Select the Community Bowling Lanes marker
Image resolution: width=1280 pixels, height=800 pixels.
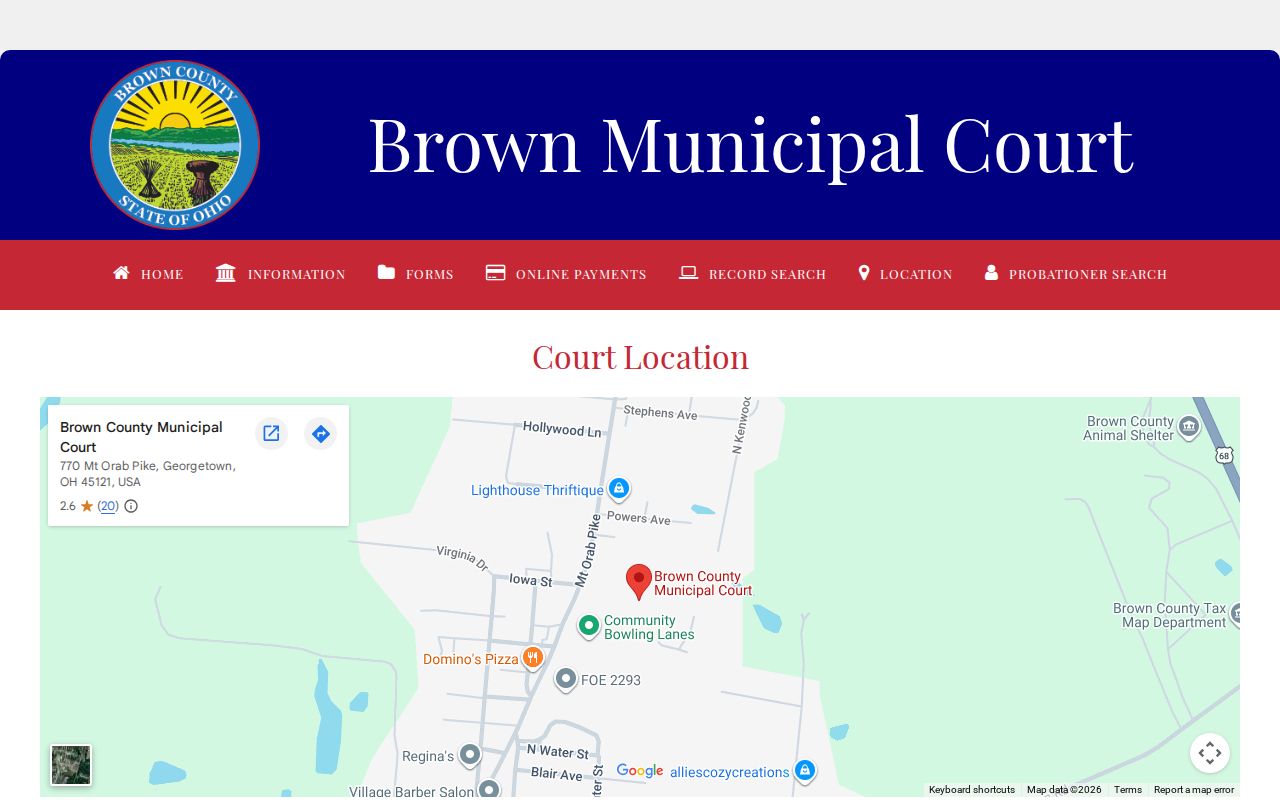coord(589,626)
